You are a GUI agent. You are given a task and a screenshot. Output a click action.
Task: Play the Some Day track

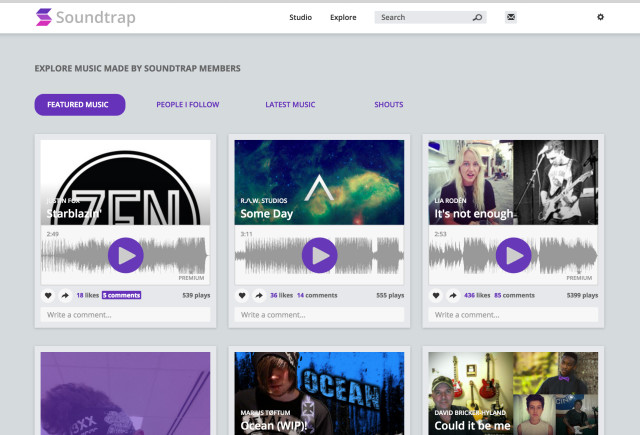click(319, 256)
